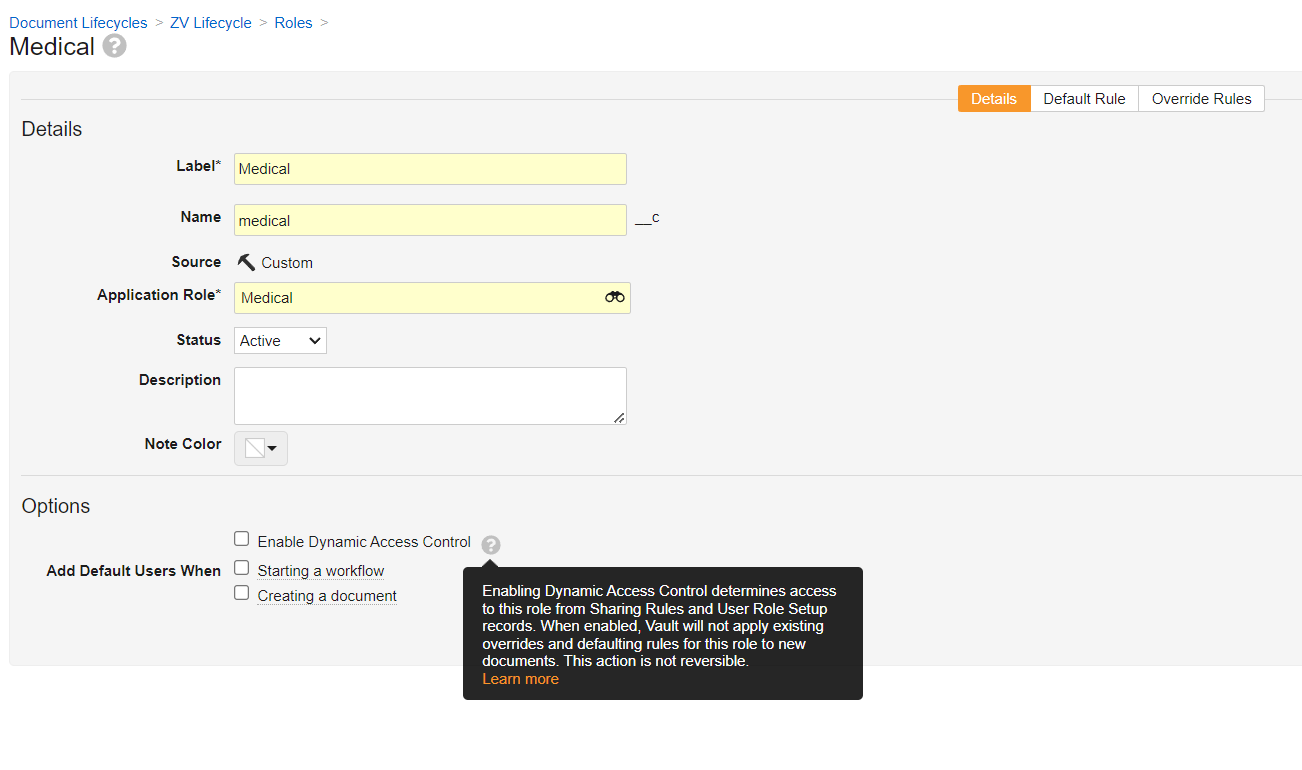Switch to the Default Rule tab

tap(1084, 99)
